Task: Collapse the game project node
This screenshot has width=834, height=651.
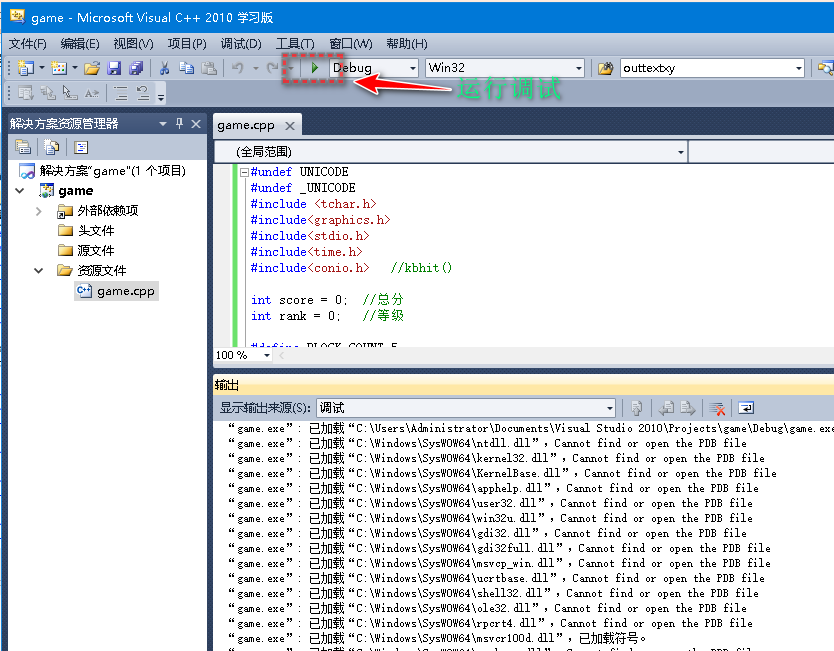Action: [x=20, y=191]
